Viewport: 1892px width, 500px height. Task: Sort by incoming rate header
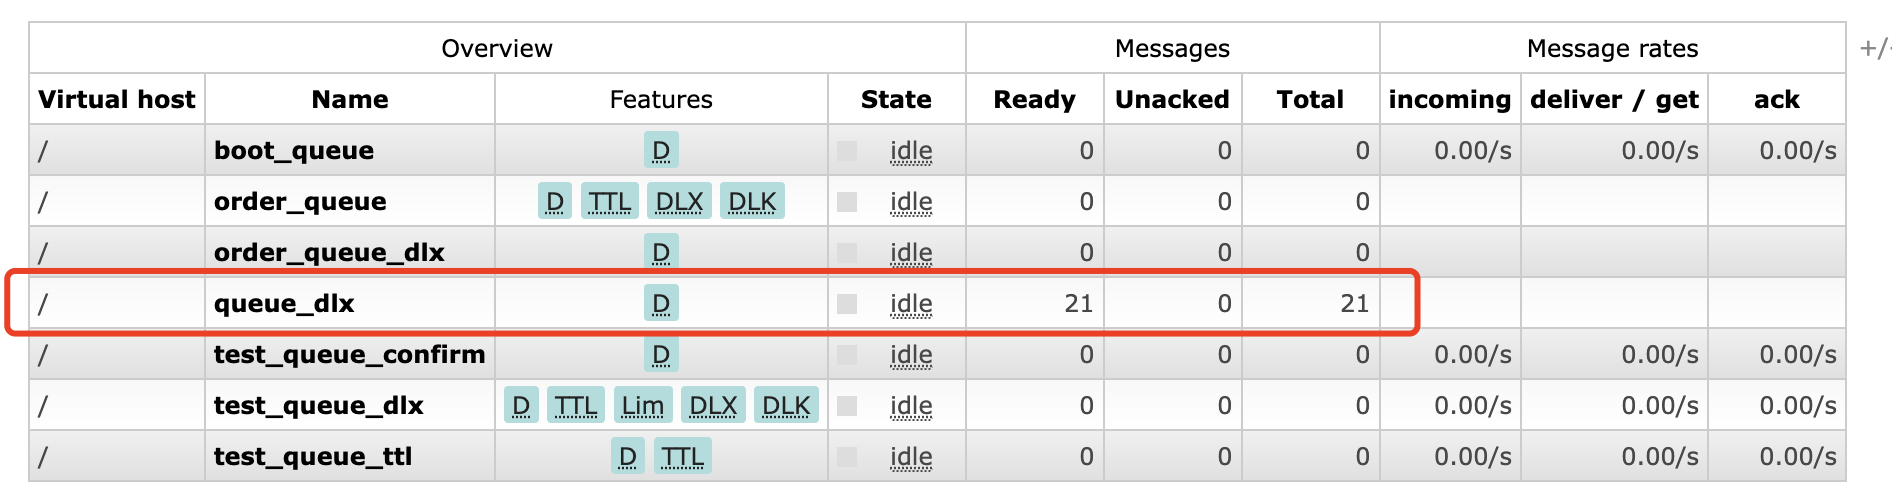click(x=1449, y=100)
